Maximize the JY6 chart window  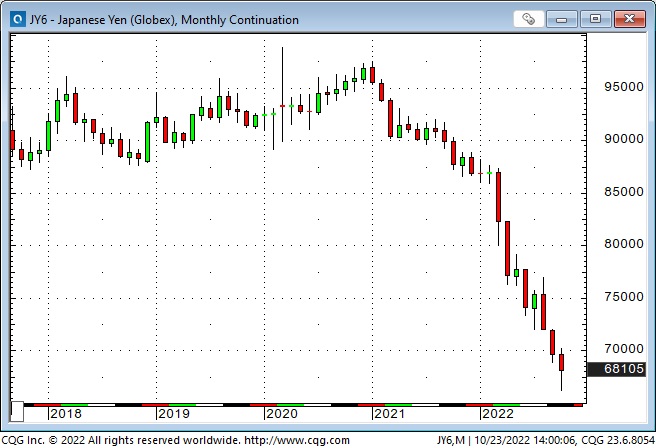click(x=595, y=19)
